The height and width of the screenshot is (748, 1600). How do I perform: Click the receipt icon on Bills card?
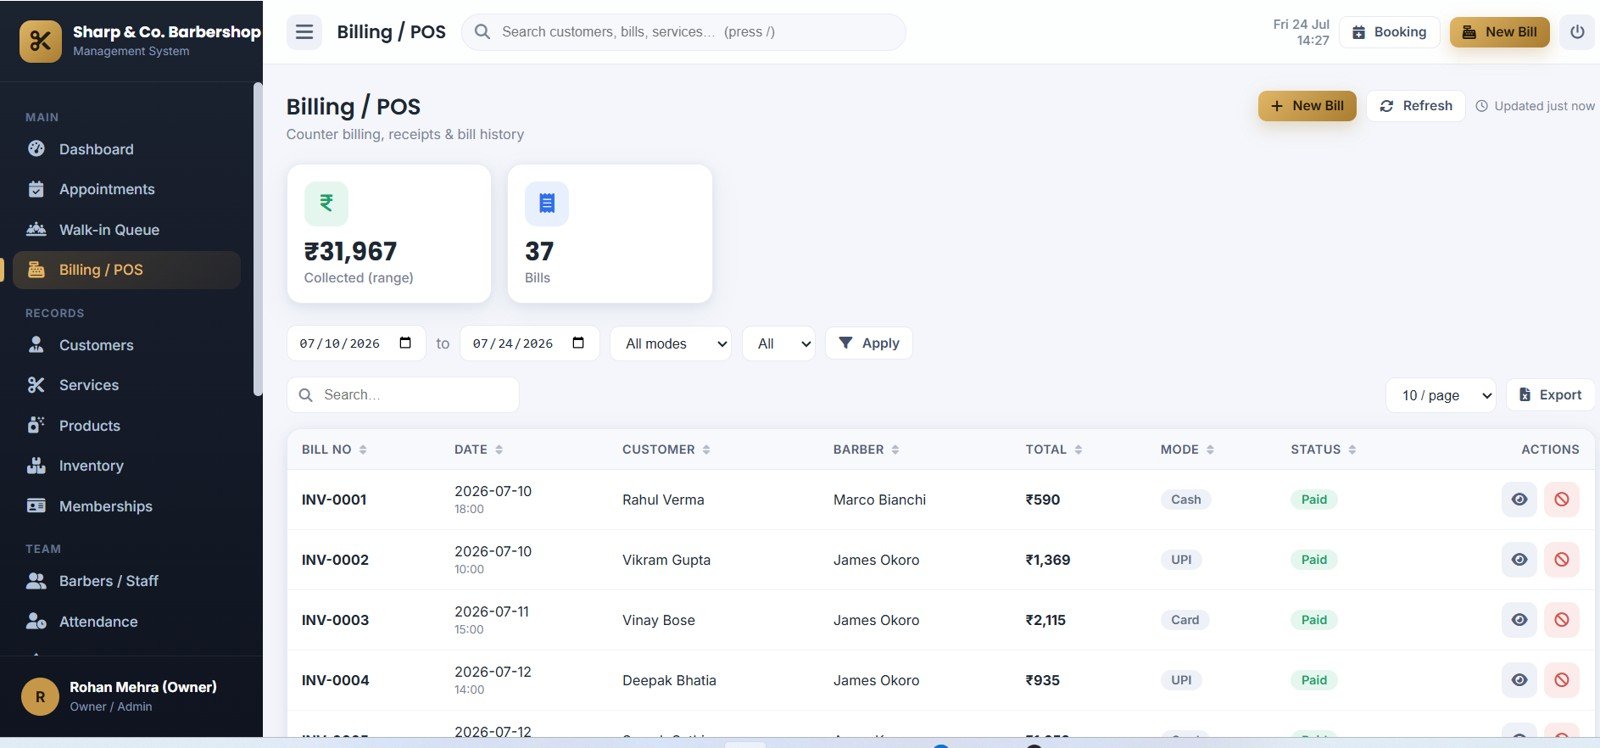pyautogui.click(x=547, y=203)
